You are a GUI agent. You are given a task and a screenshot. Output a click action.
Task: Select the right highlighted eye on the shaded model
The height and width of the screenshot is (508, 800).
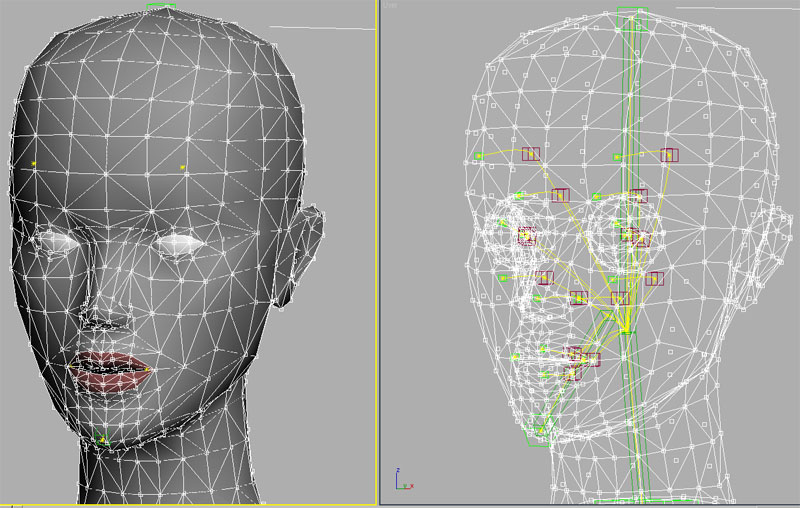(x=180, y=242)
